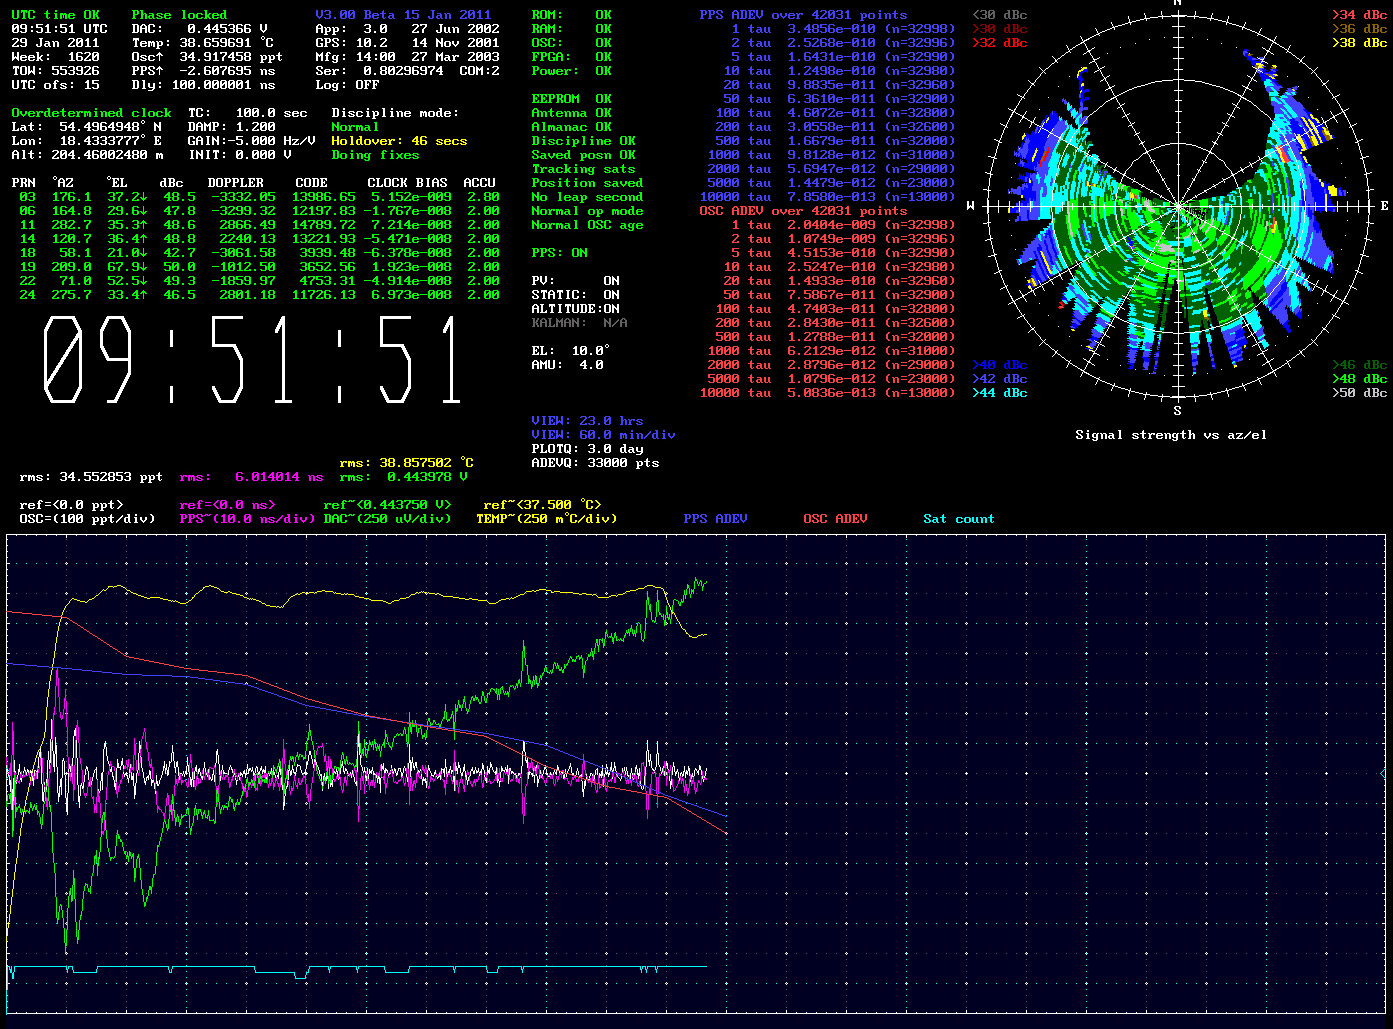
Task: Click the yellow TEMP~(250 m°C/div) scale label
Action: click(546, 519)
